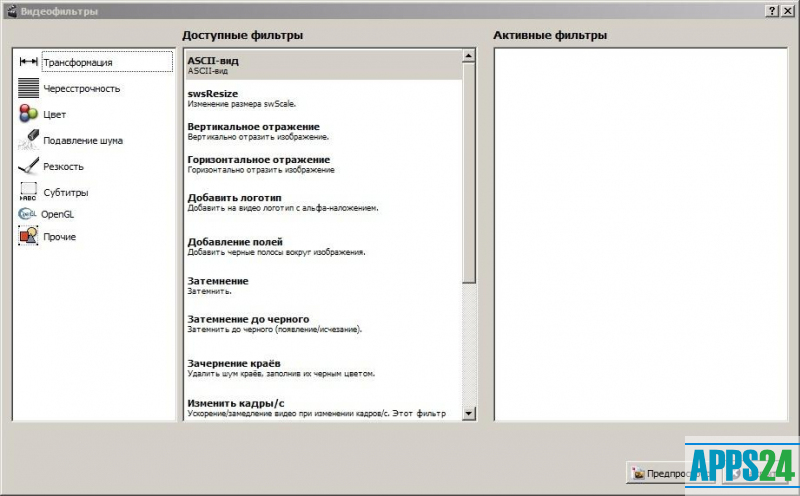Choose the Подавление шума noise icon

[28, 140]
